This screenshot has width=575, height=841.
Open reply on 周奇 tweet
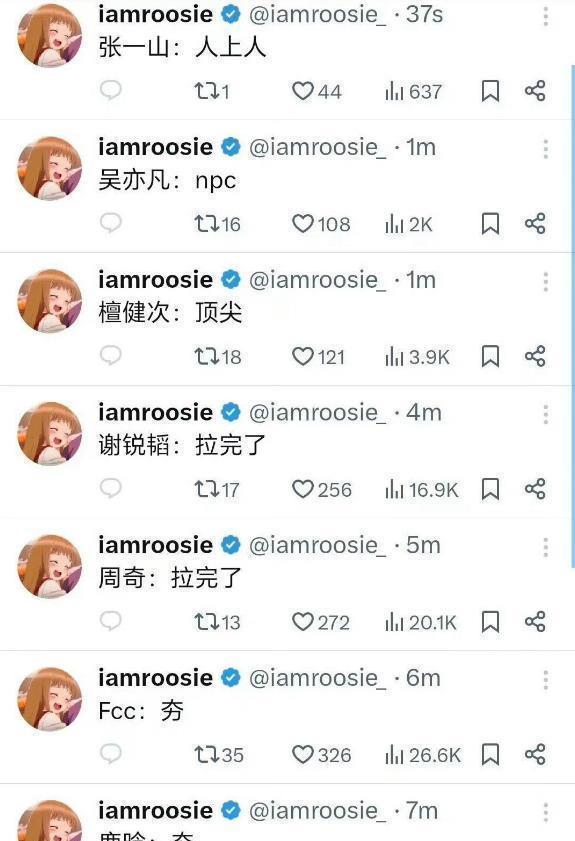pos(111,621)
